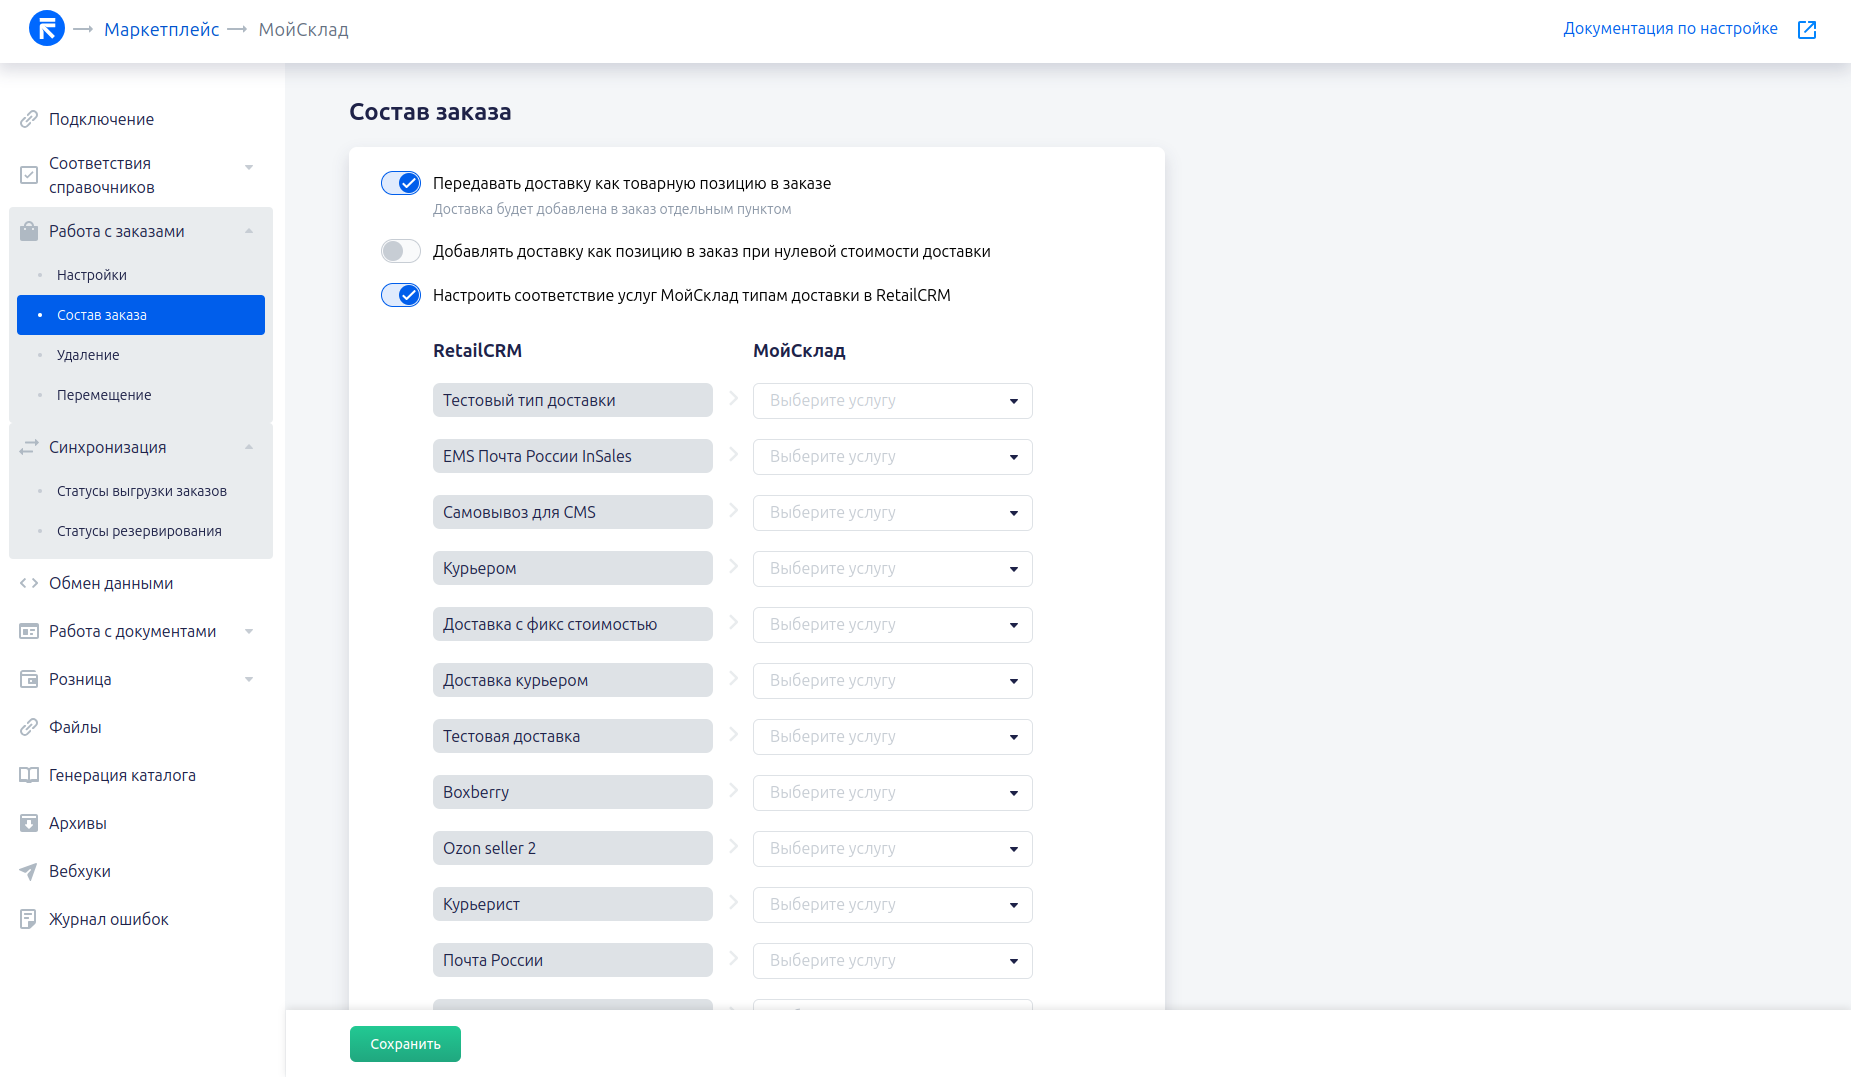Open service dropdown for Тестовый тип доставки
Screen dimensions: 1851x1077
point(892,401)
